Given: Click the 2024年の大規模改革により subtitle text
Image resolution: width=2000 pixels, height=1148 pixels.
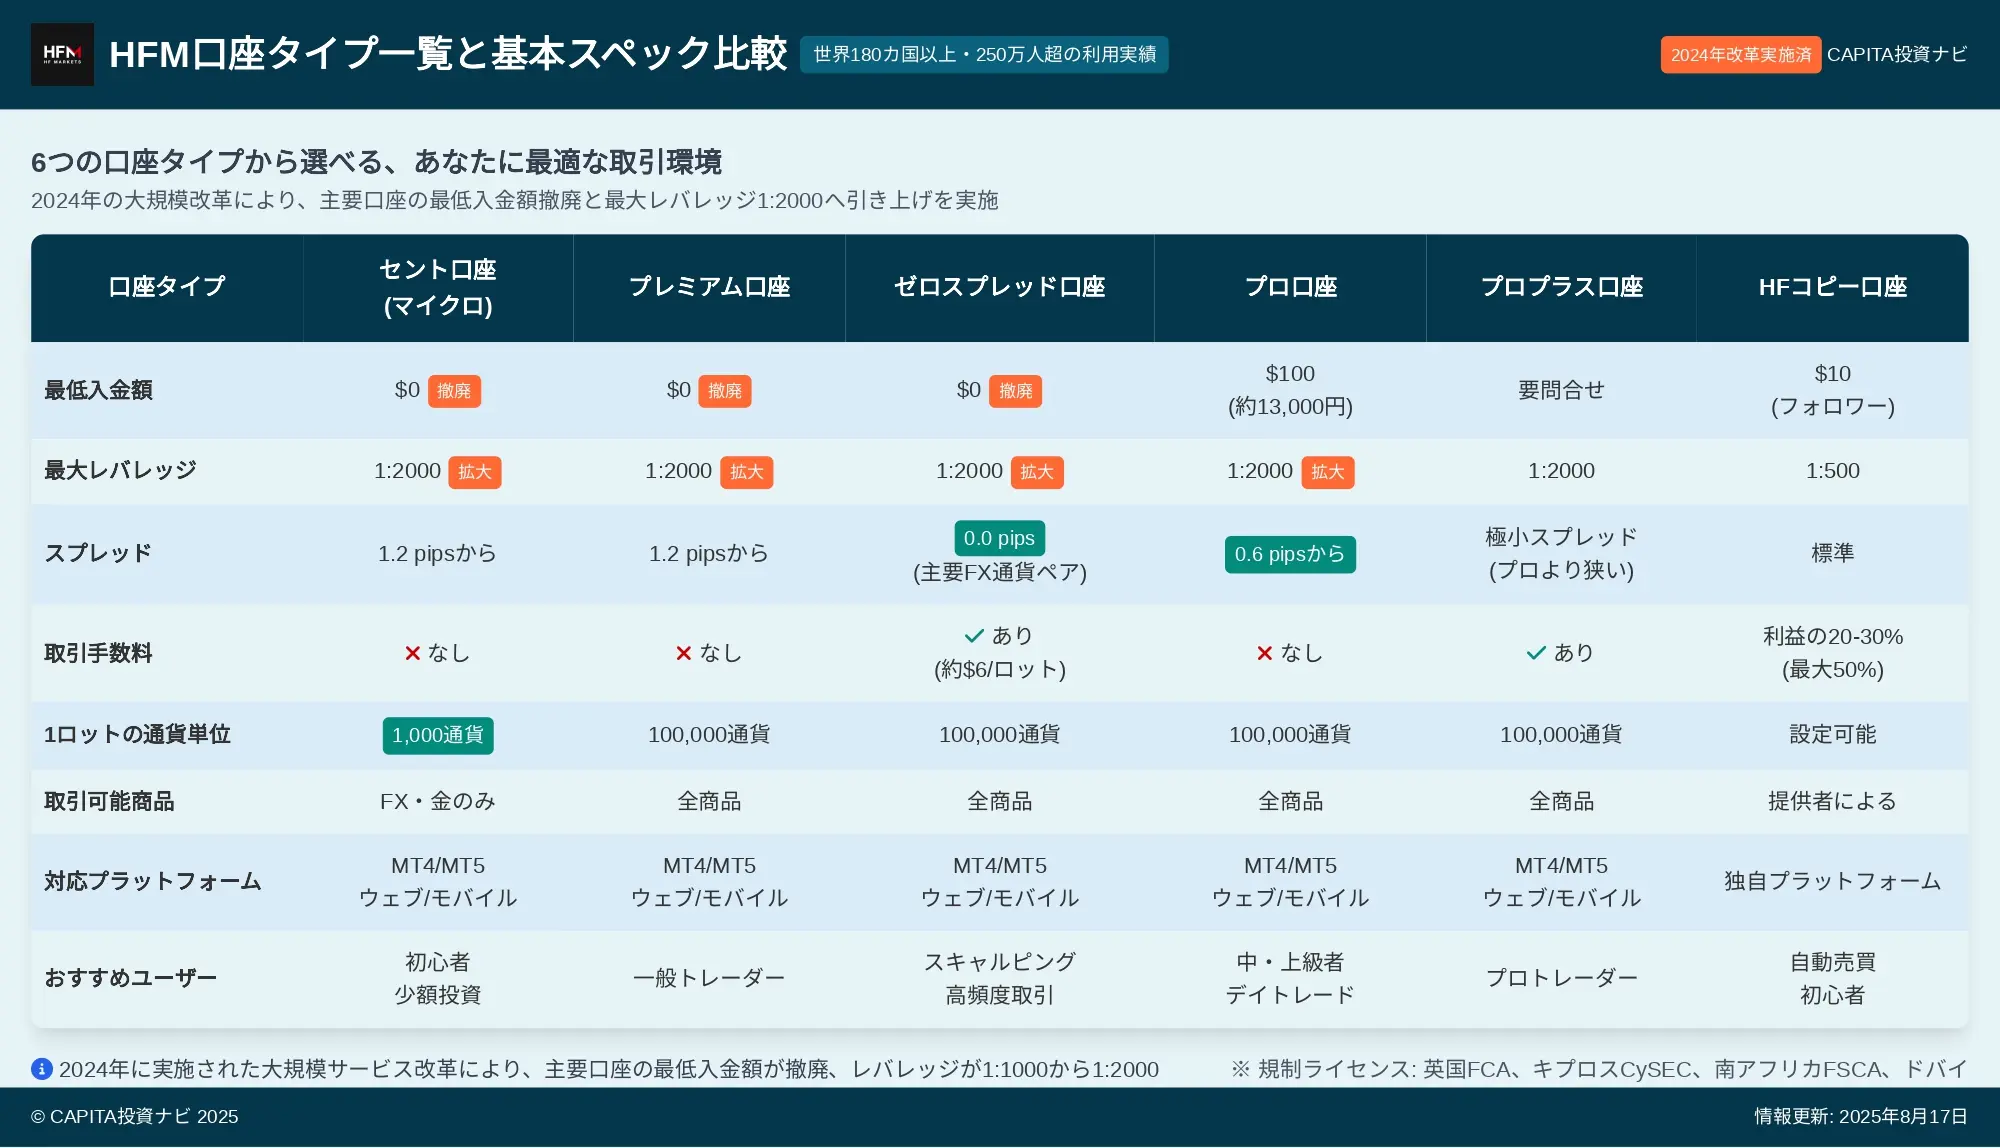Looking at the screenshot, I should [514, 200].
